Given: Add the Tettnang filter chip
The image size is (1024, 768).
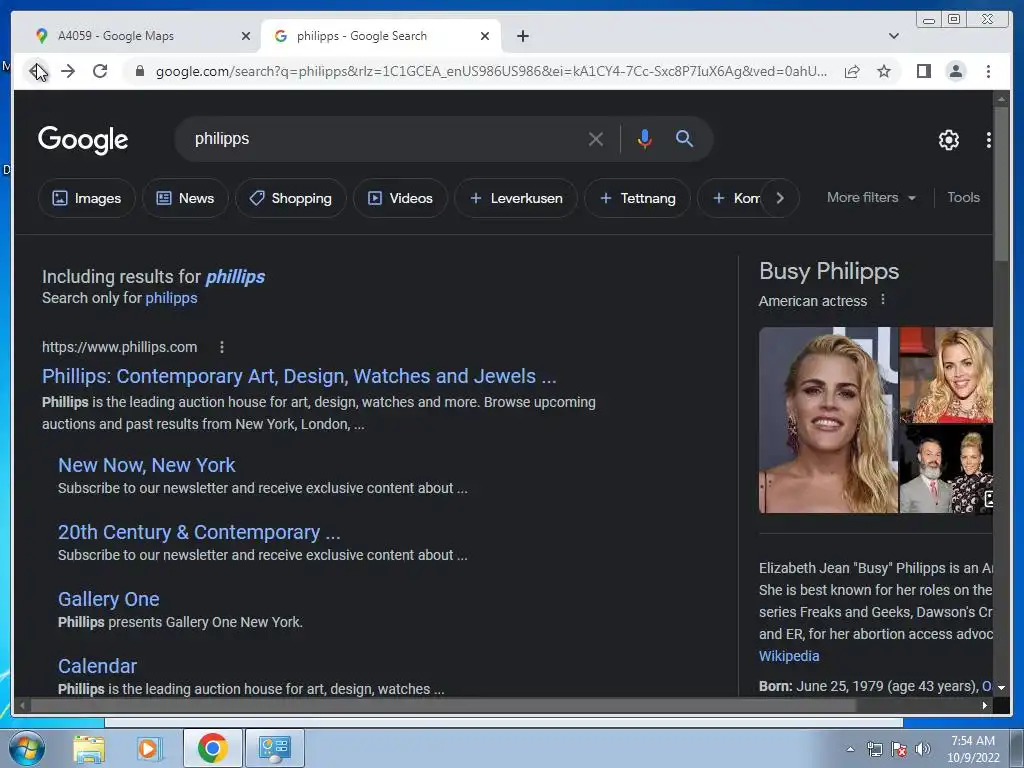Looking at the screenshot, I should click(x=637, y=198).
